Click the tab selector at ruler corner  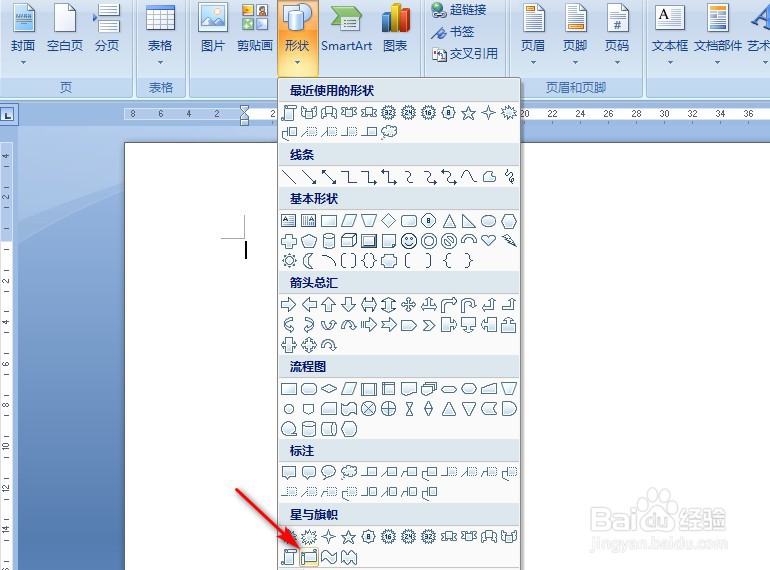(8, 115)
